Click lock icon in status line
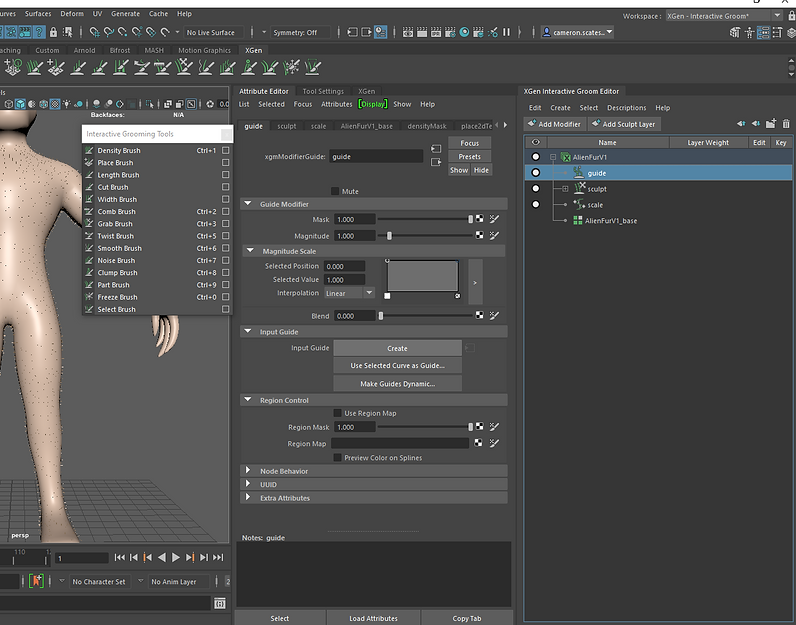 (53, 32)
